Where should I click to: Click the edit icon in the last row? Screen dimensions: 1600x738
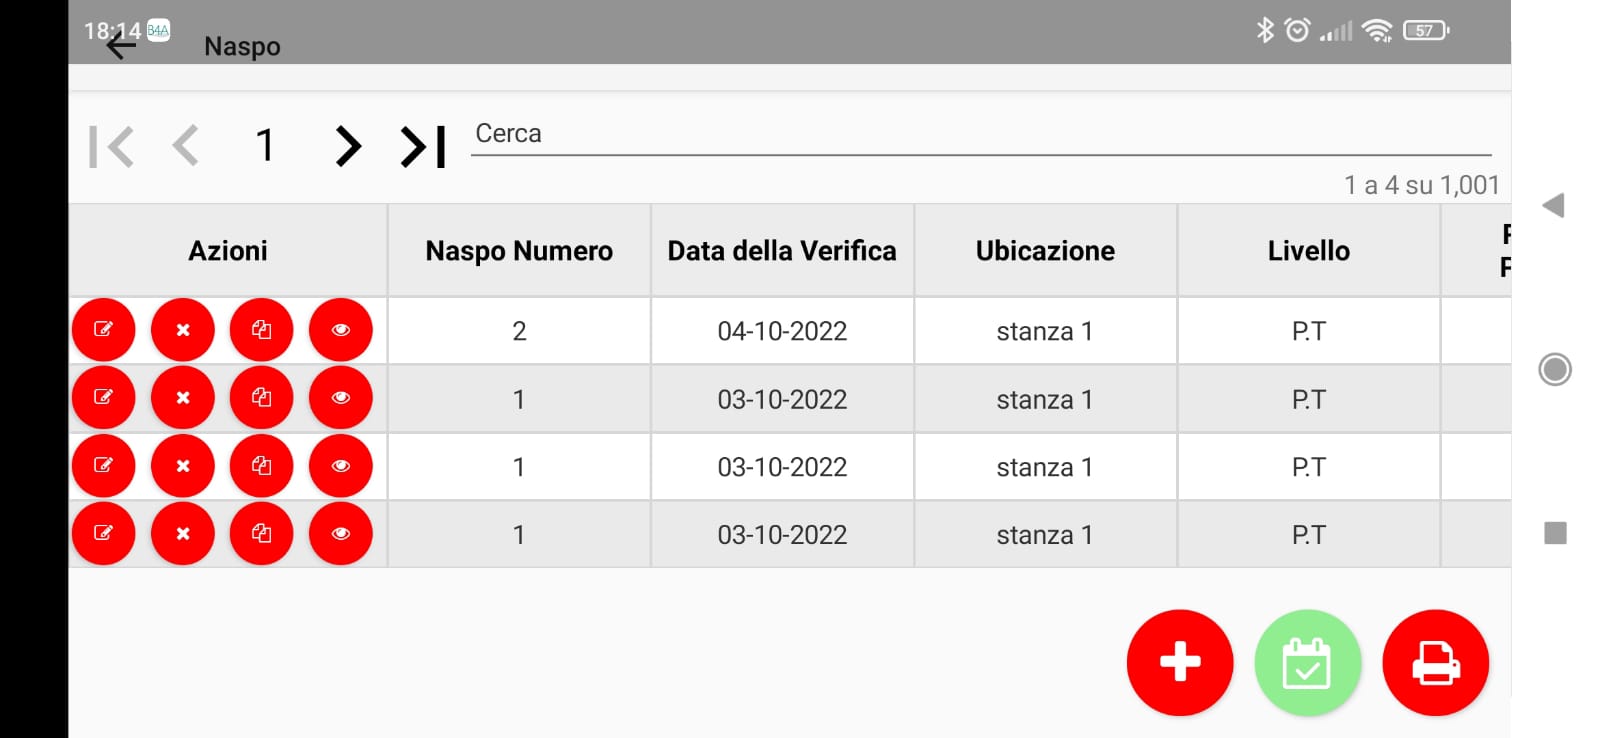(103, 534)
